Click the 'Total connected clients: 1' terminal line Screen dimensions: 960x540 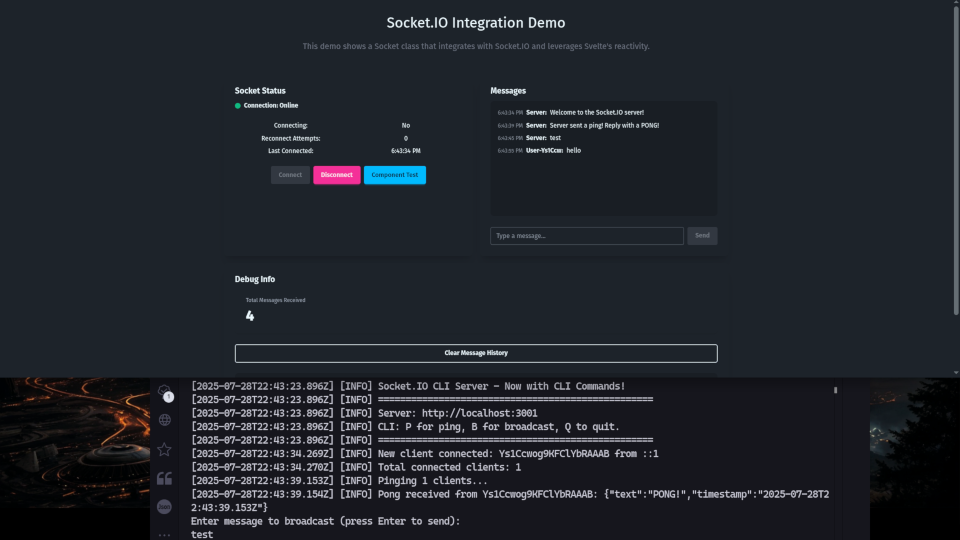pyautogui.click(x=356, y=467)
